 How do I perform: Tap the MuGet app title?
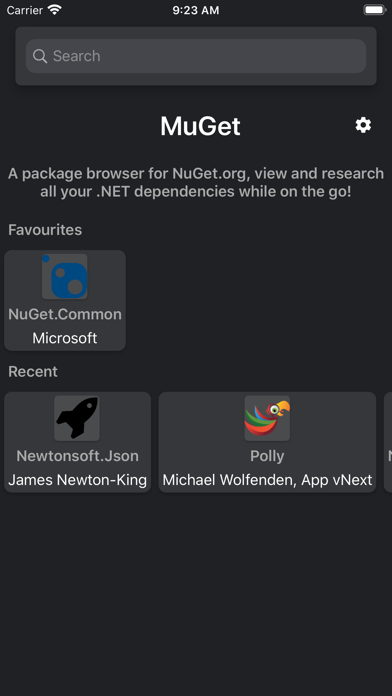coord(200,126)
